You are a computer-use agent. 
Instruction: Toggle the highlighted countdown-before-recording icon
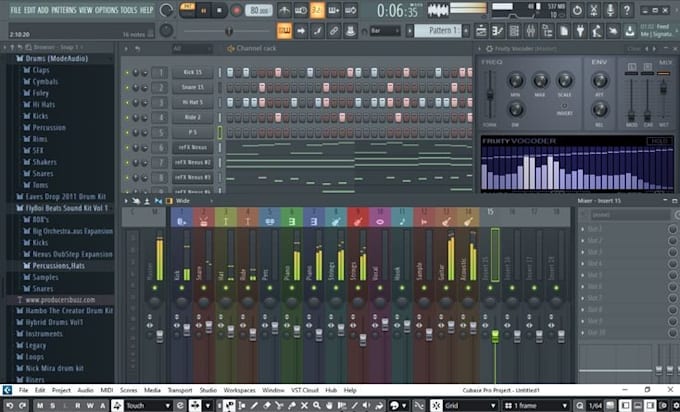click(x=317, y=10)
